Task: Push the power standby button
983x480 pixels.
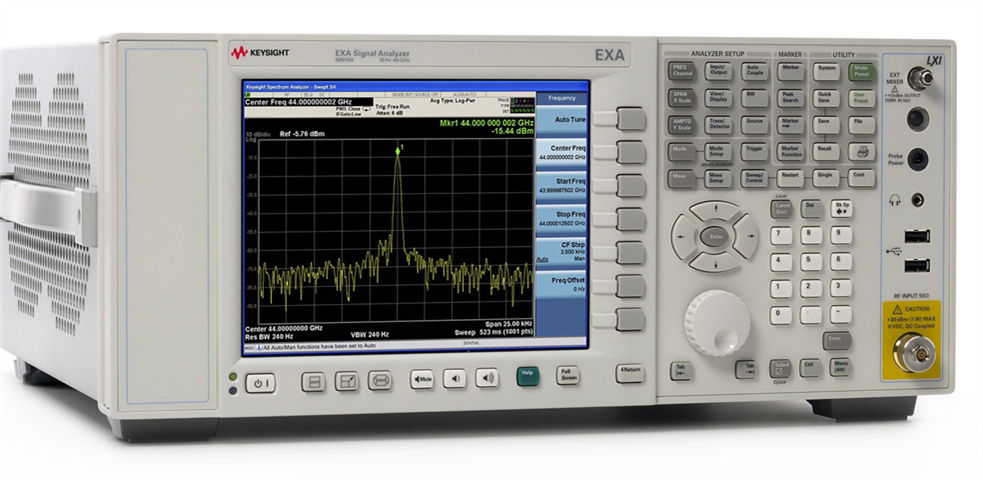Action: click(260, 382)
